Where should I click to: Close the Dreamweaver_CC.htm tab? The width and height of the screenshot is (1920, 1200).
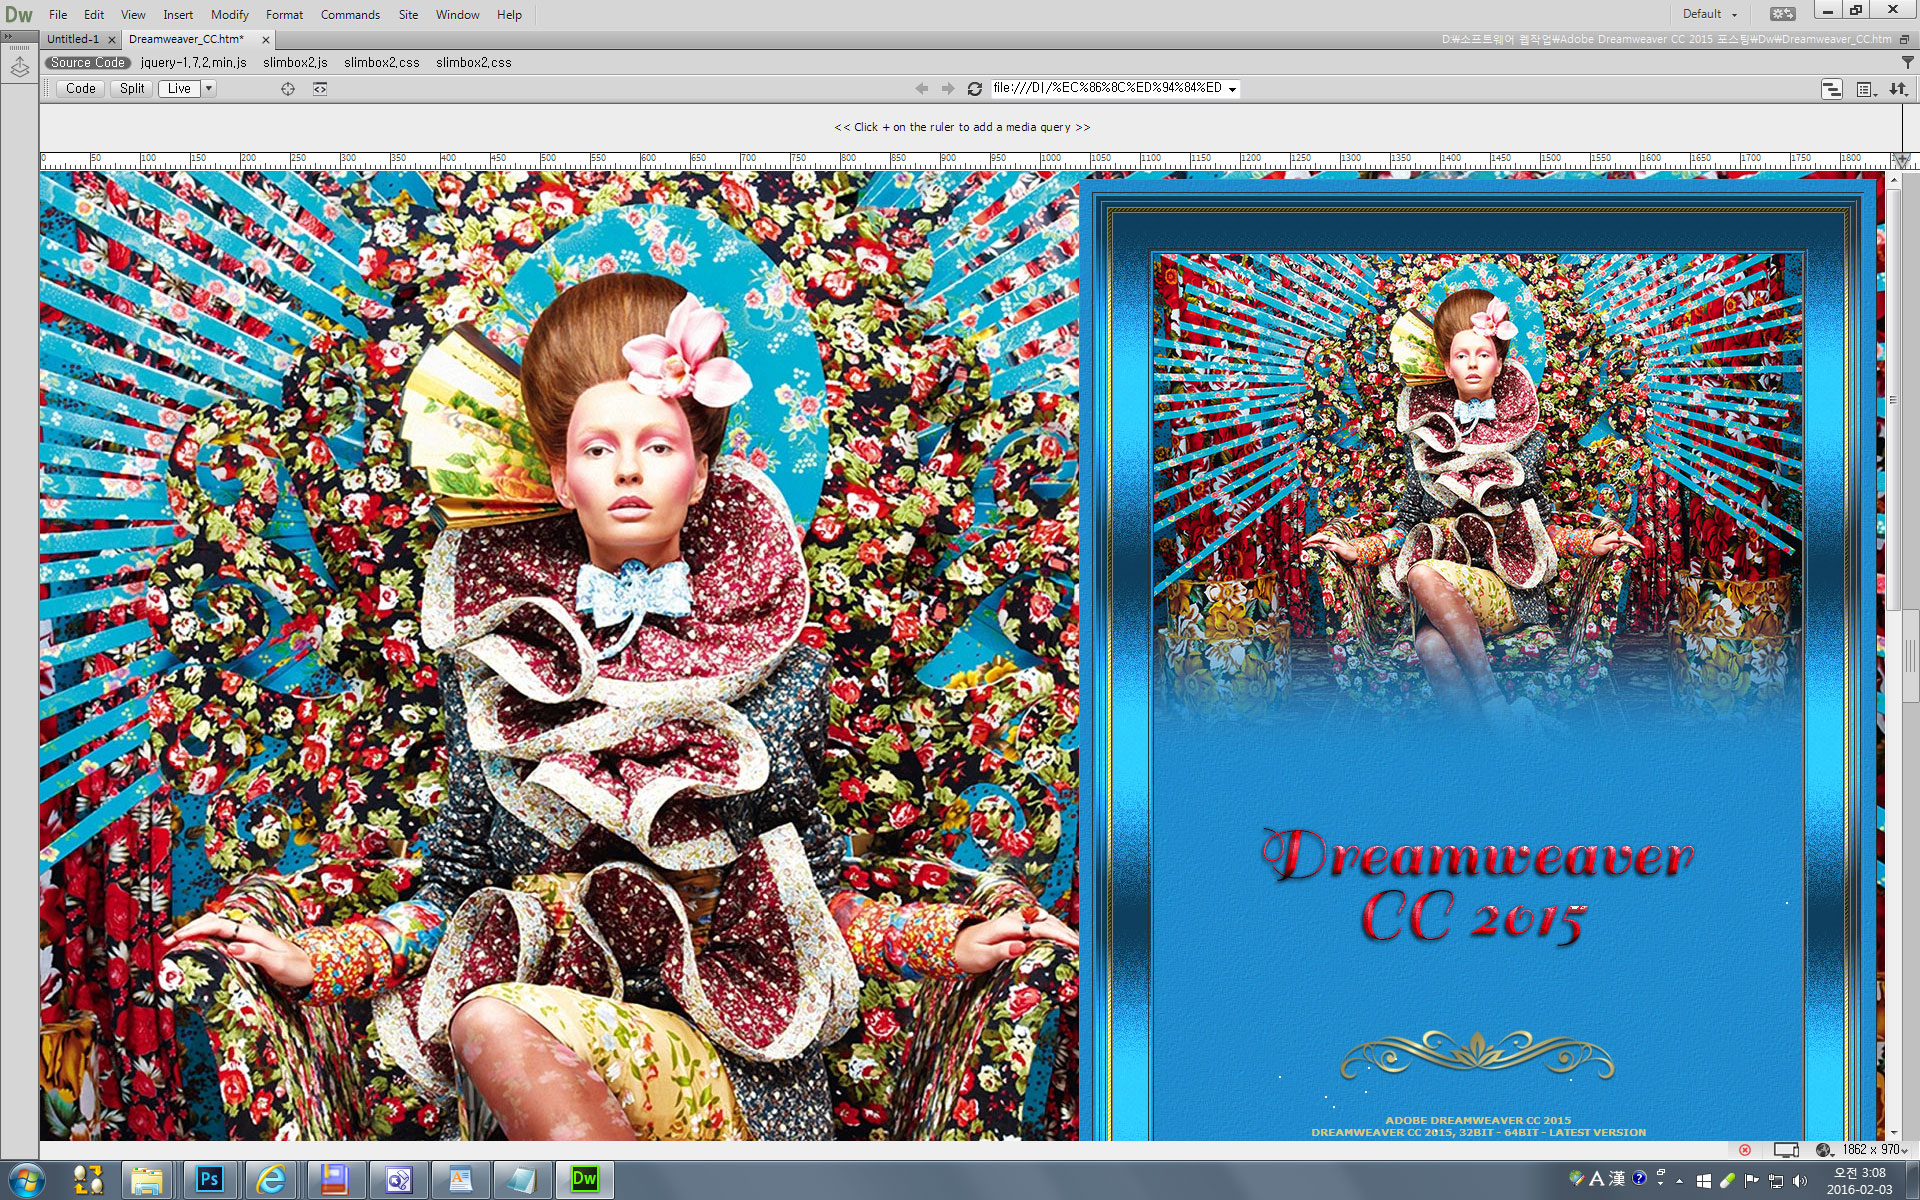pos(265,40)
